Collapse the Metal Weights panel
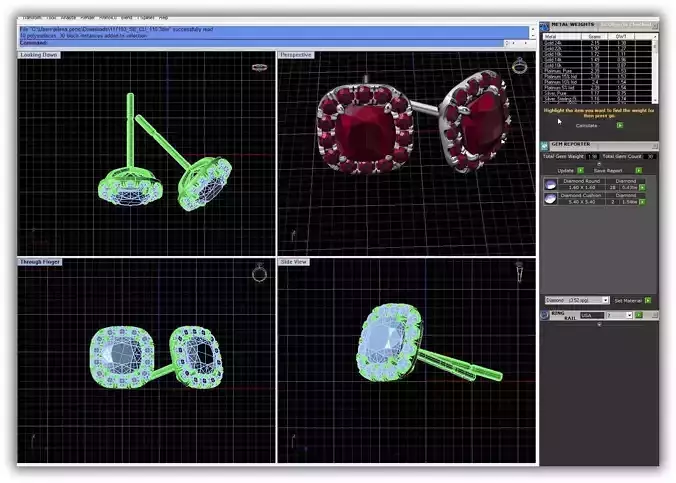Image resolution: width=676 pixels, height=483 pixels. pyautogui.click(x=655, y=26)
